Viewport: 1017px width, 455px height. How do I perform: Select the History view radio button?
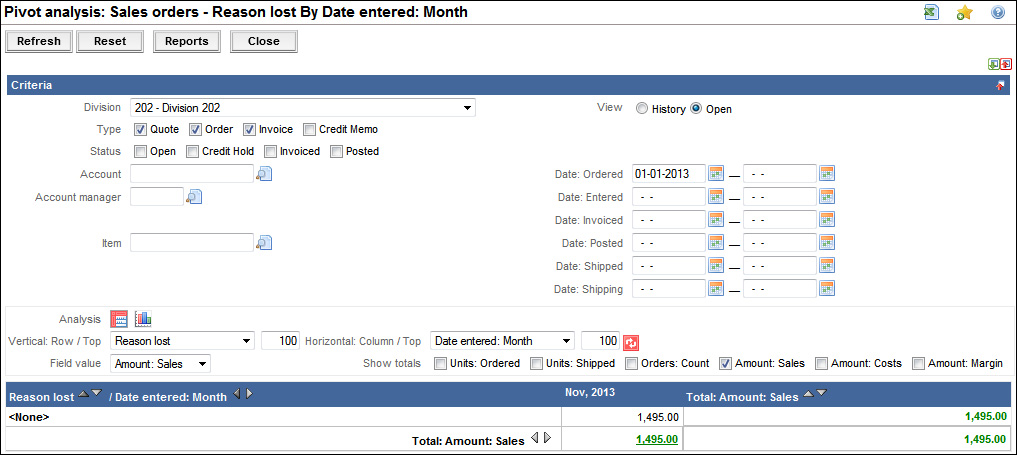coord(641,109)
